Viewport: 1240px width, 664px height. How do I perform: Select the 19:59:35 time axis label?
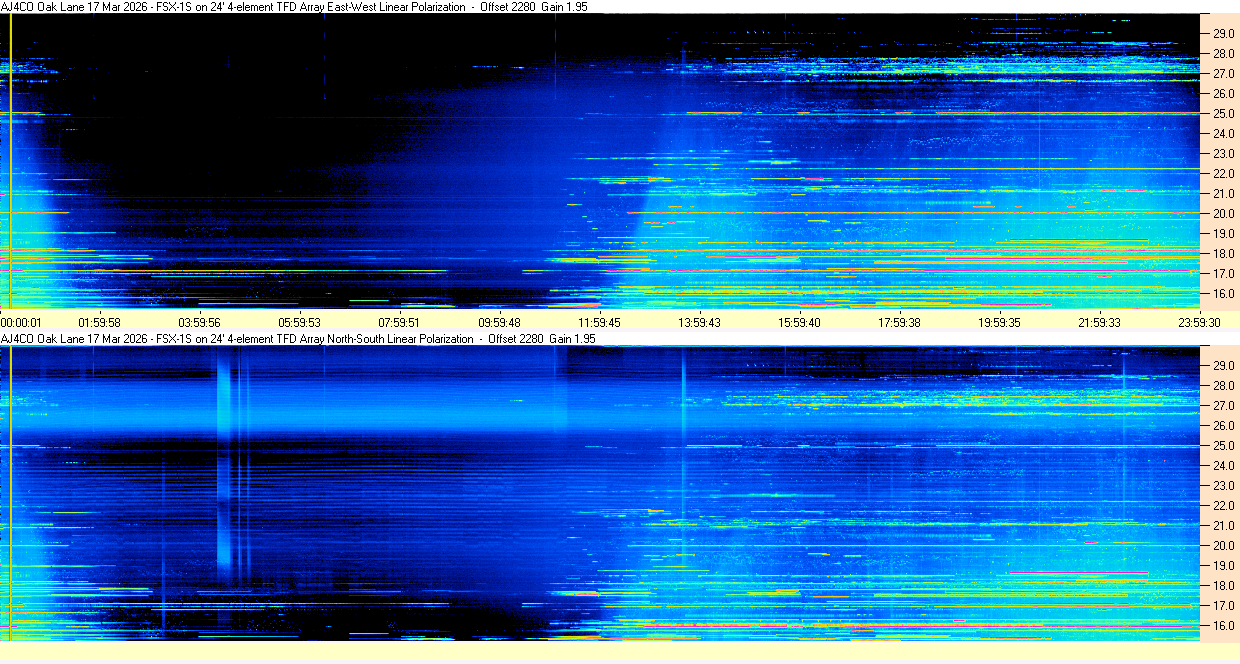point(1000,322)
